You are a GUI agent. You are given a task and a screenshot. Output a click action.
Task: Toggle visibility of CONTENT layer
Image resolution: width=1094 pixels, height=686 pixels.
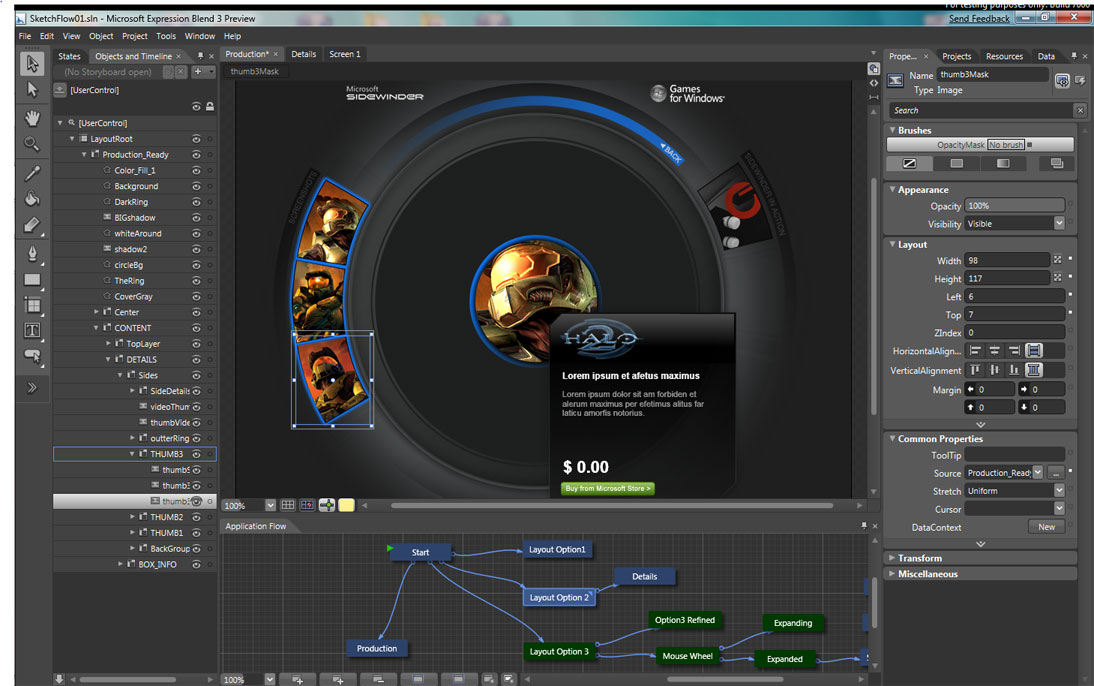196,328
